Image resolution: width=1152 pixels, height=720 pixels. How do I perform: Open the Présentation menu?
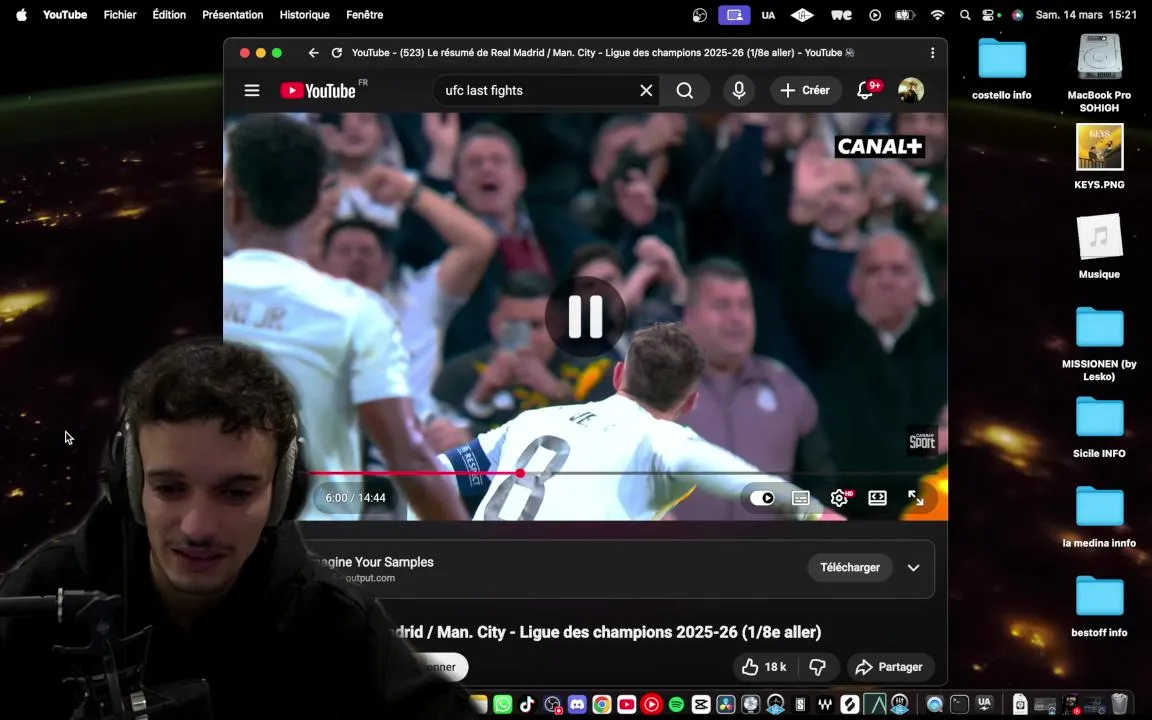[x=233, y=15]
